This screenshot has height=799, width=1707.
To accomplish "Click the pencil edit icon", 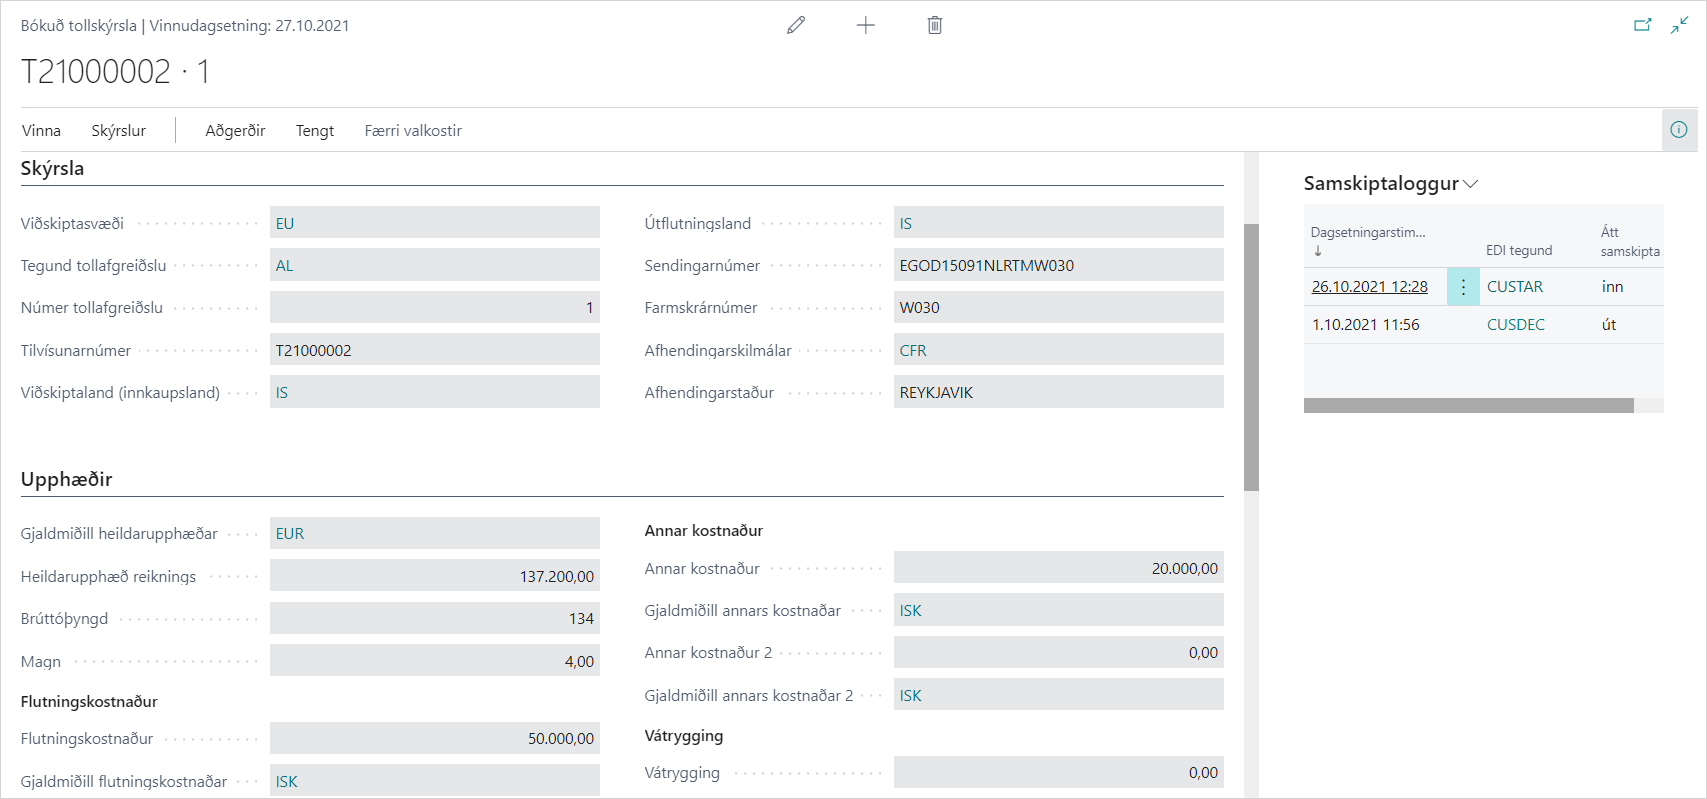I will click(796, 25).
